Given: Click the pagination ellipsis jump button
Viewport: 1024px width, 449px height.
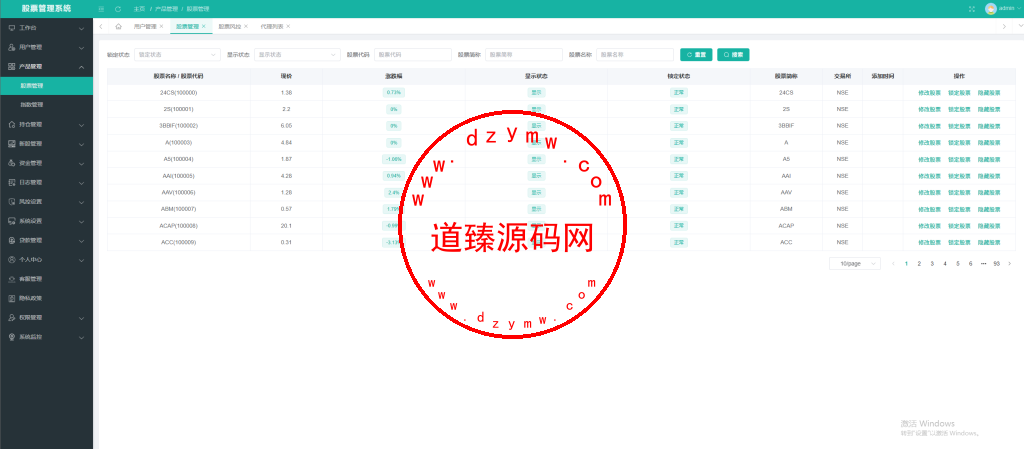Looking at the screenshot, I should [984, 264].
